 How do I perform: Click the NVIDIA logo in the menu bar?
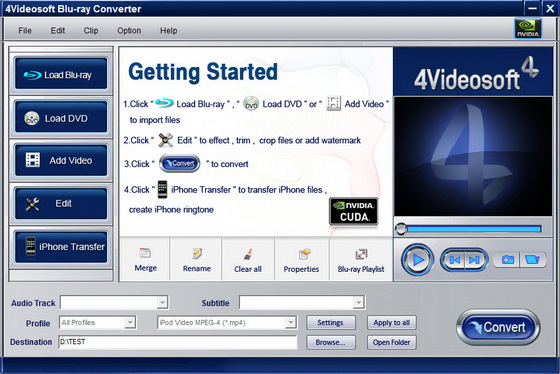[x=528, y=29]
